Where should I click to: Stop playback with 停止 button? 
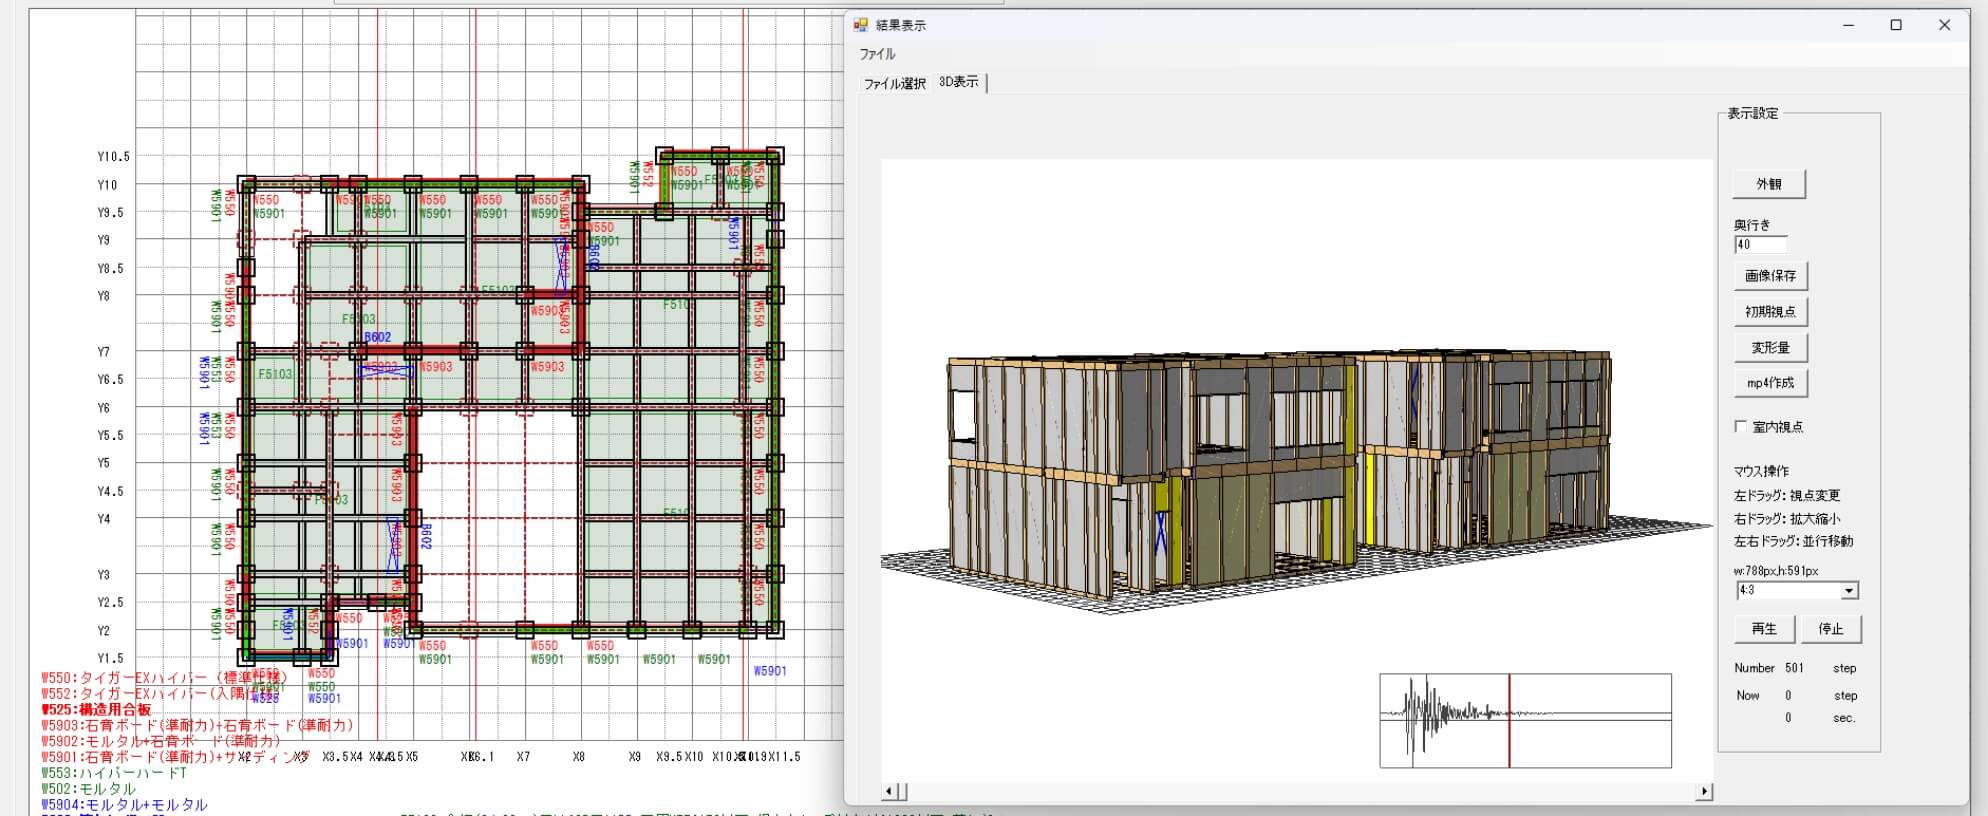(1831, 629)
